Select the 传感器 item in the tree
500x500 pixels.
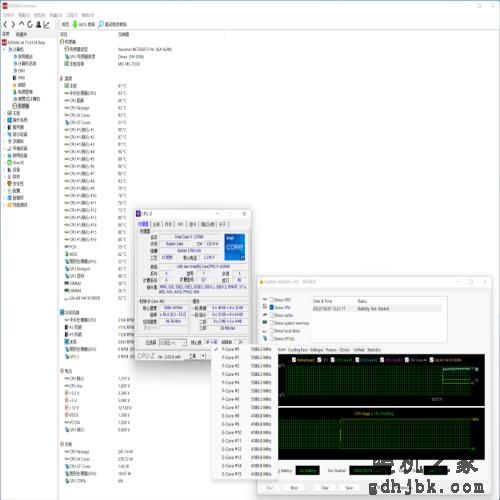tap(21, 106)
